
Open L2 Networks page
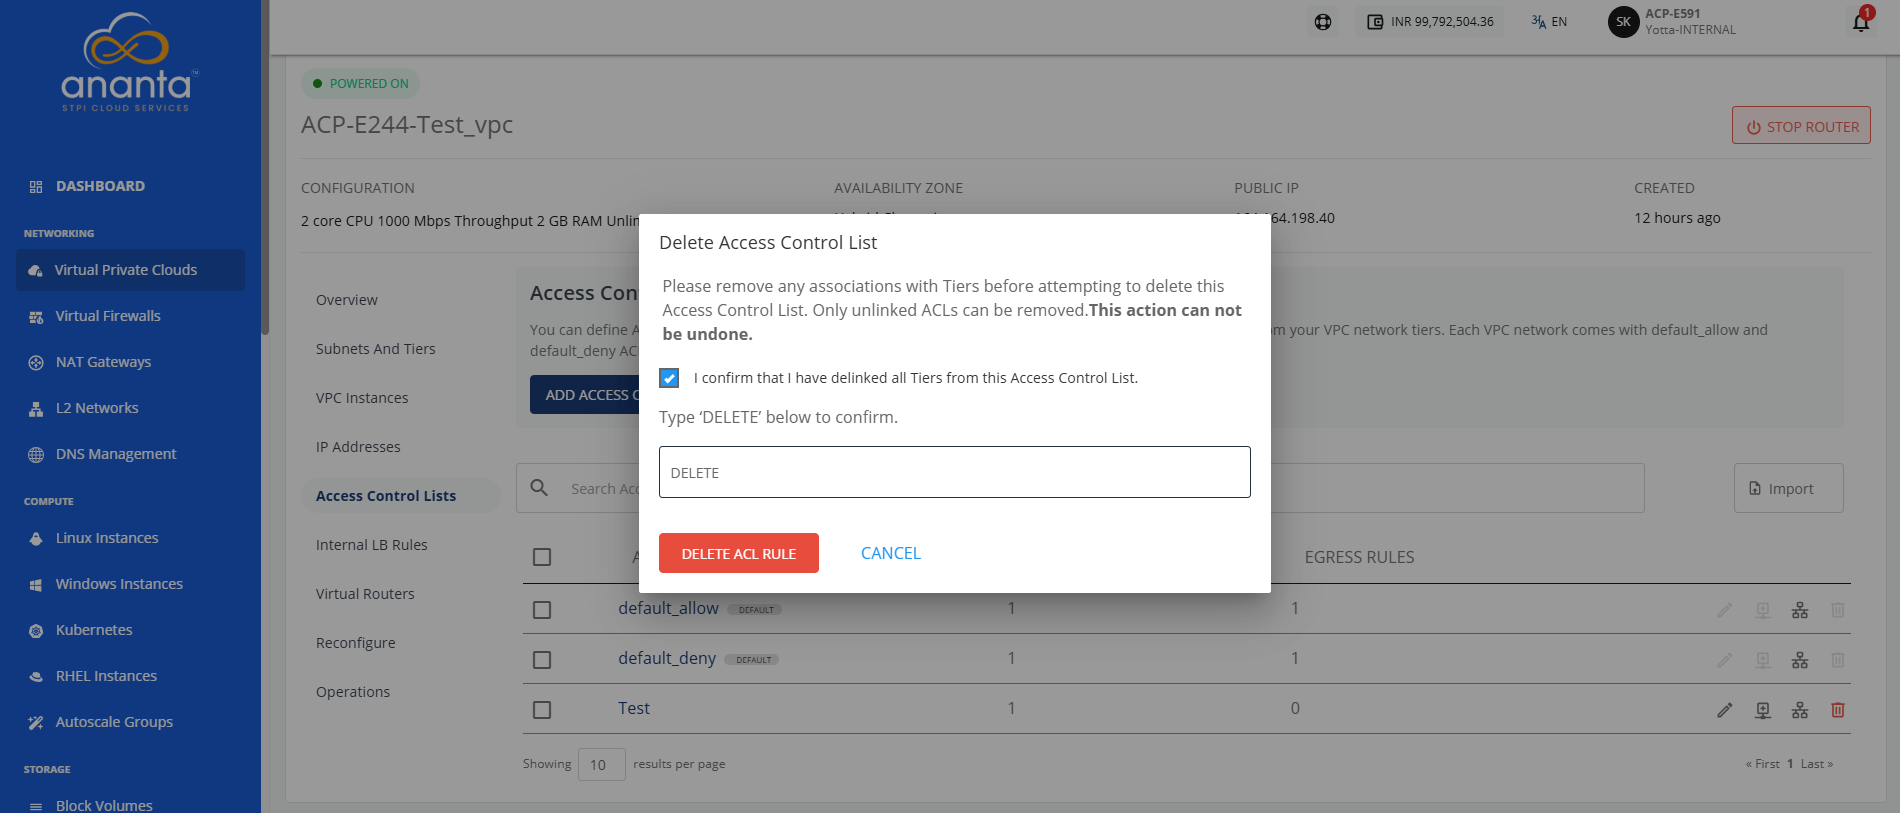97,408
